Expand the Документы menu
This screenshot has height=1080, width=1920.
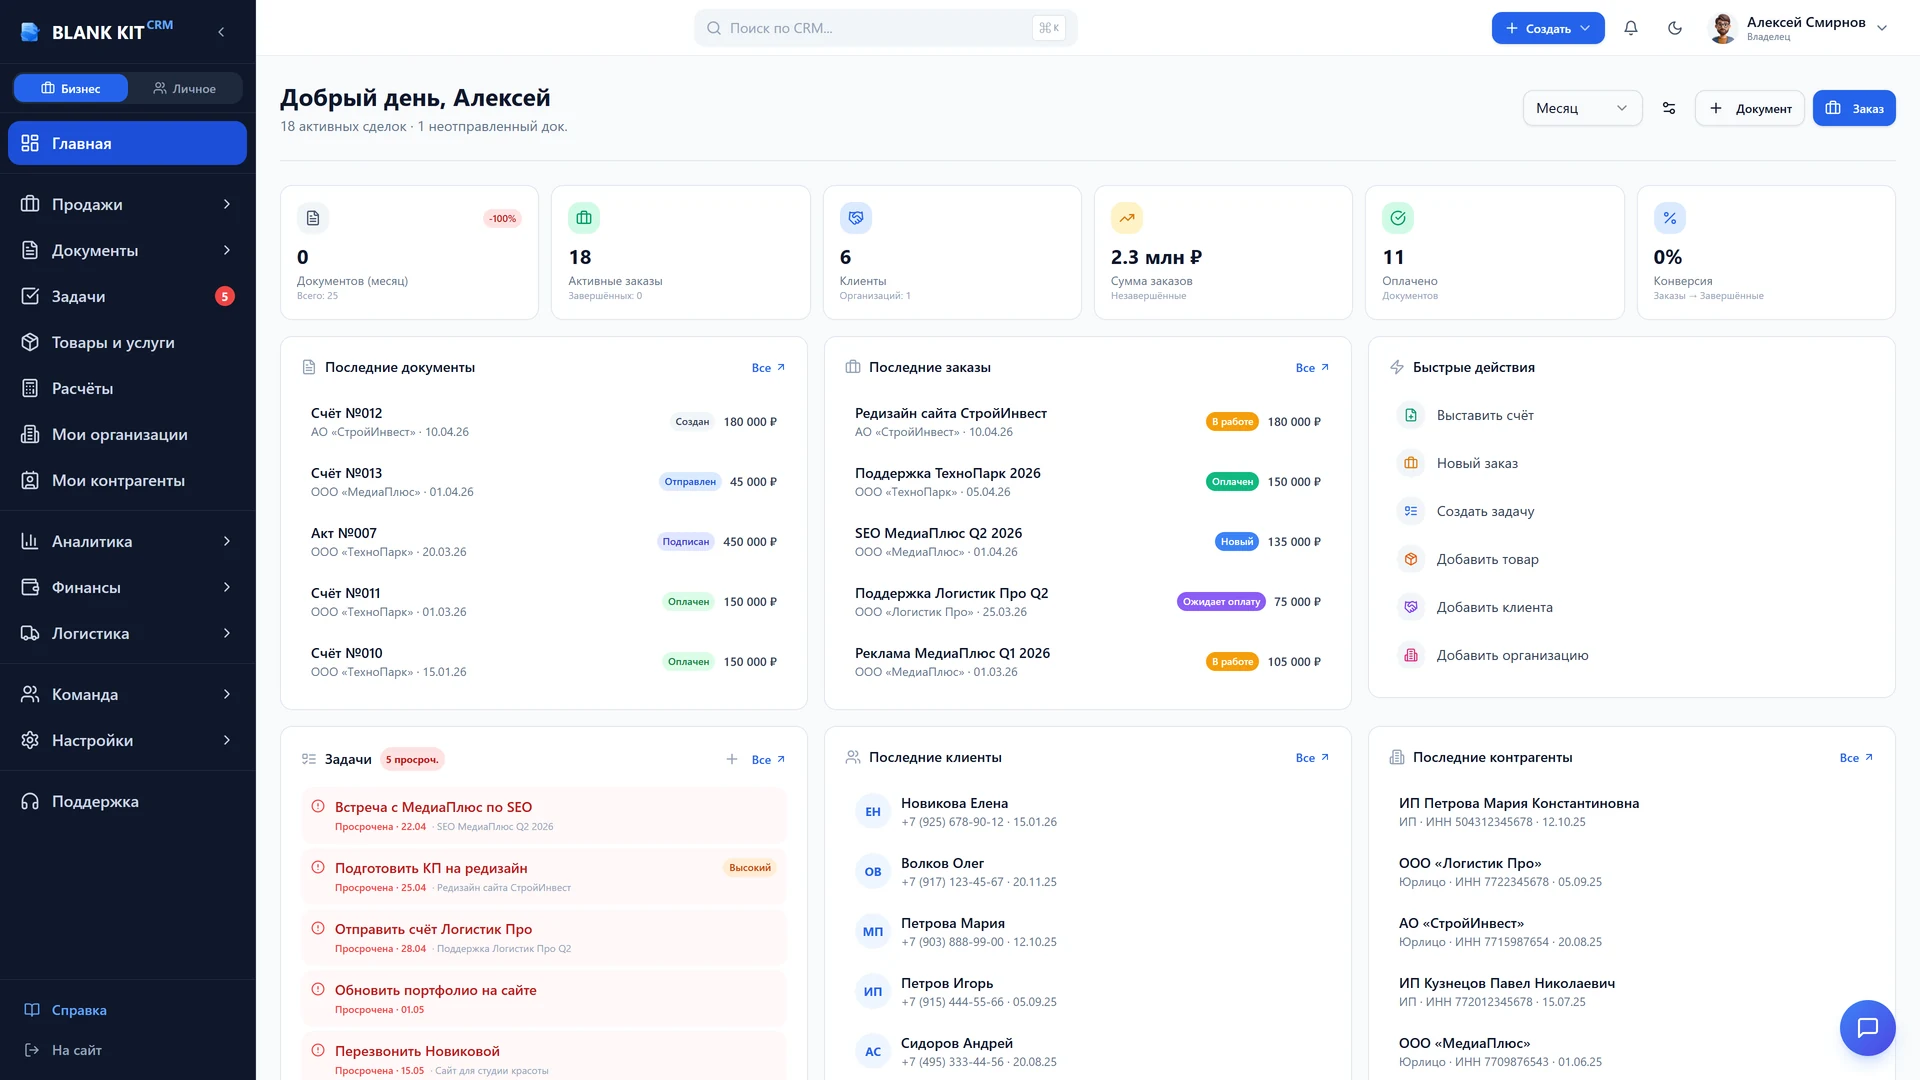tap(127, 250)
